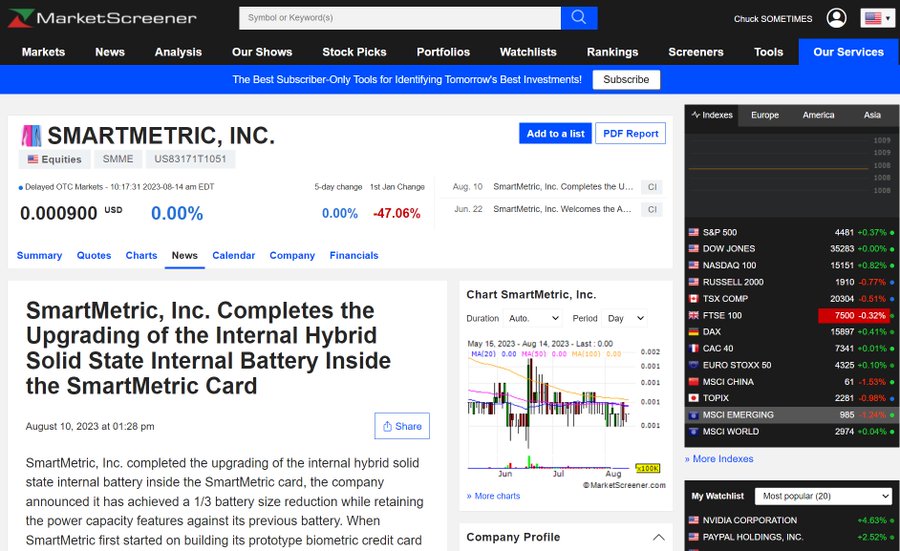Follow the More charts link
Image resolution: width=900 pixels, height=551 pixels.
tap(494, 496)
